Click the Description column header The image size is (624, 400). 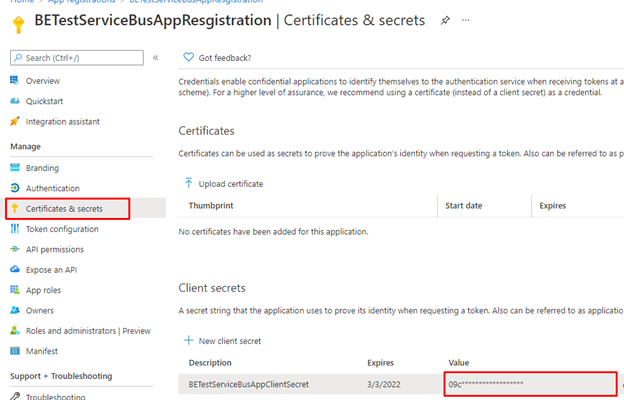point(210,363)
